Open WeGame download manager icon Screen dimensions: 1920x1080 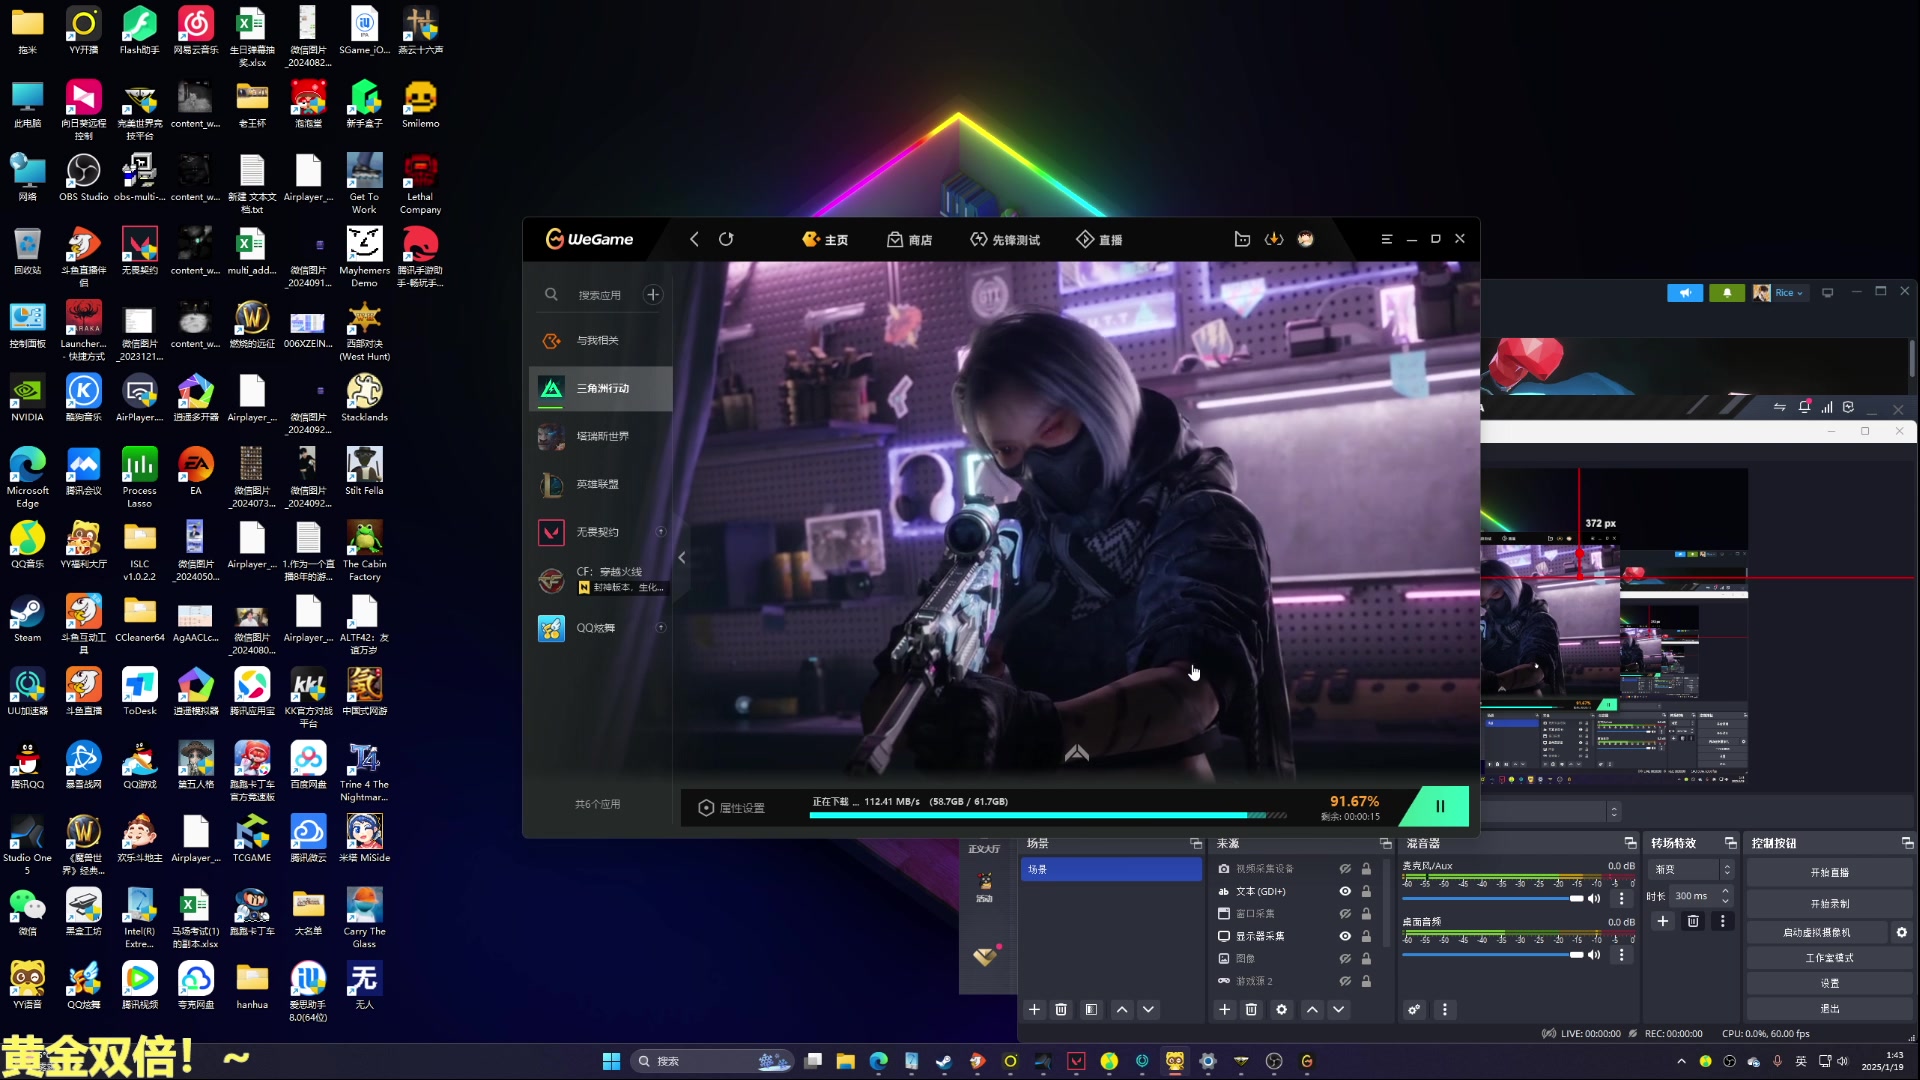coord(1274,239)
